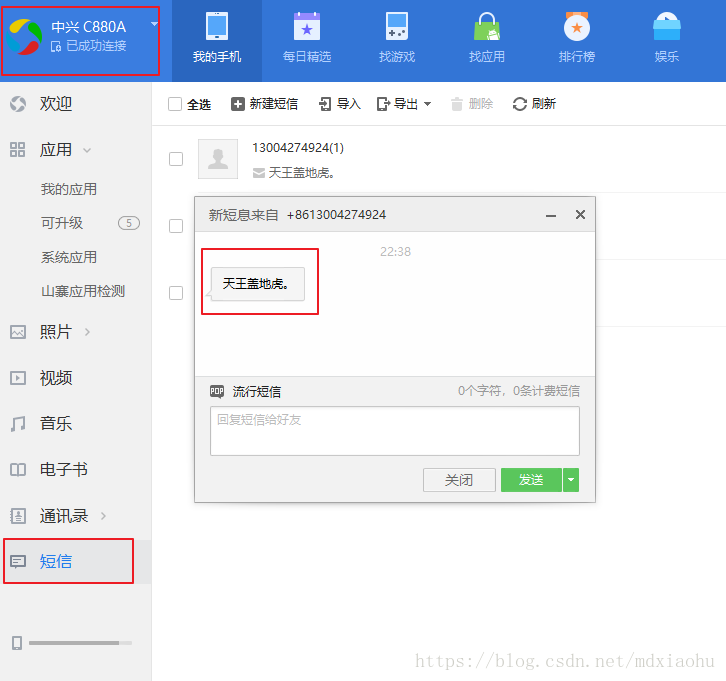Click the 刷新 label in toolbar
726x681 pixels.
(x=544, y=104)
